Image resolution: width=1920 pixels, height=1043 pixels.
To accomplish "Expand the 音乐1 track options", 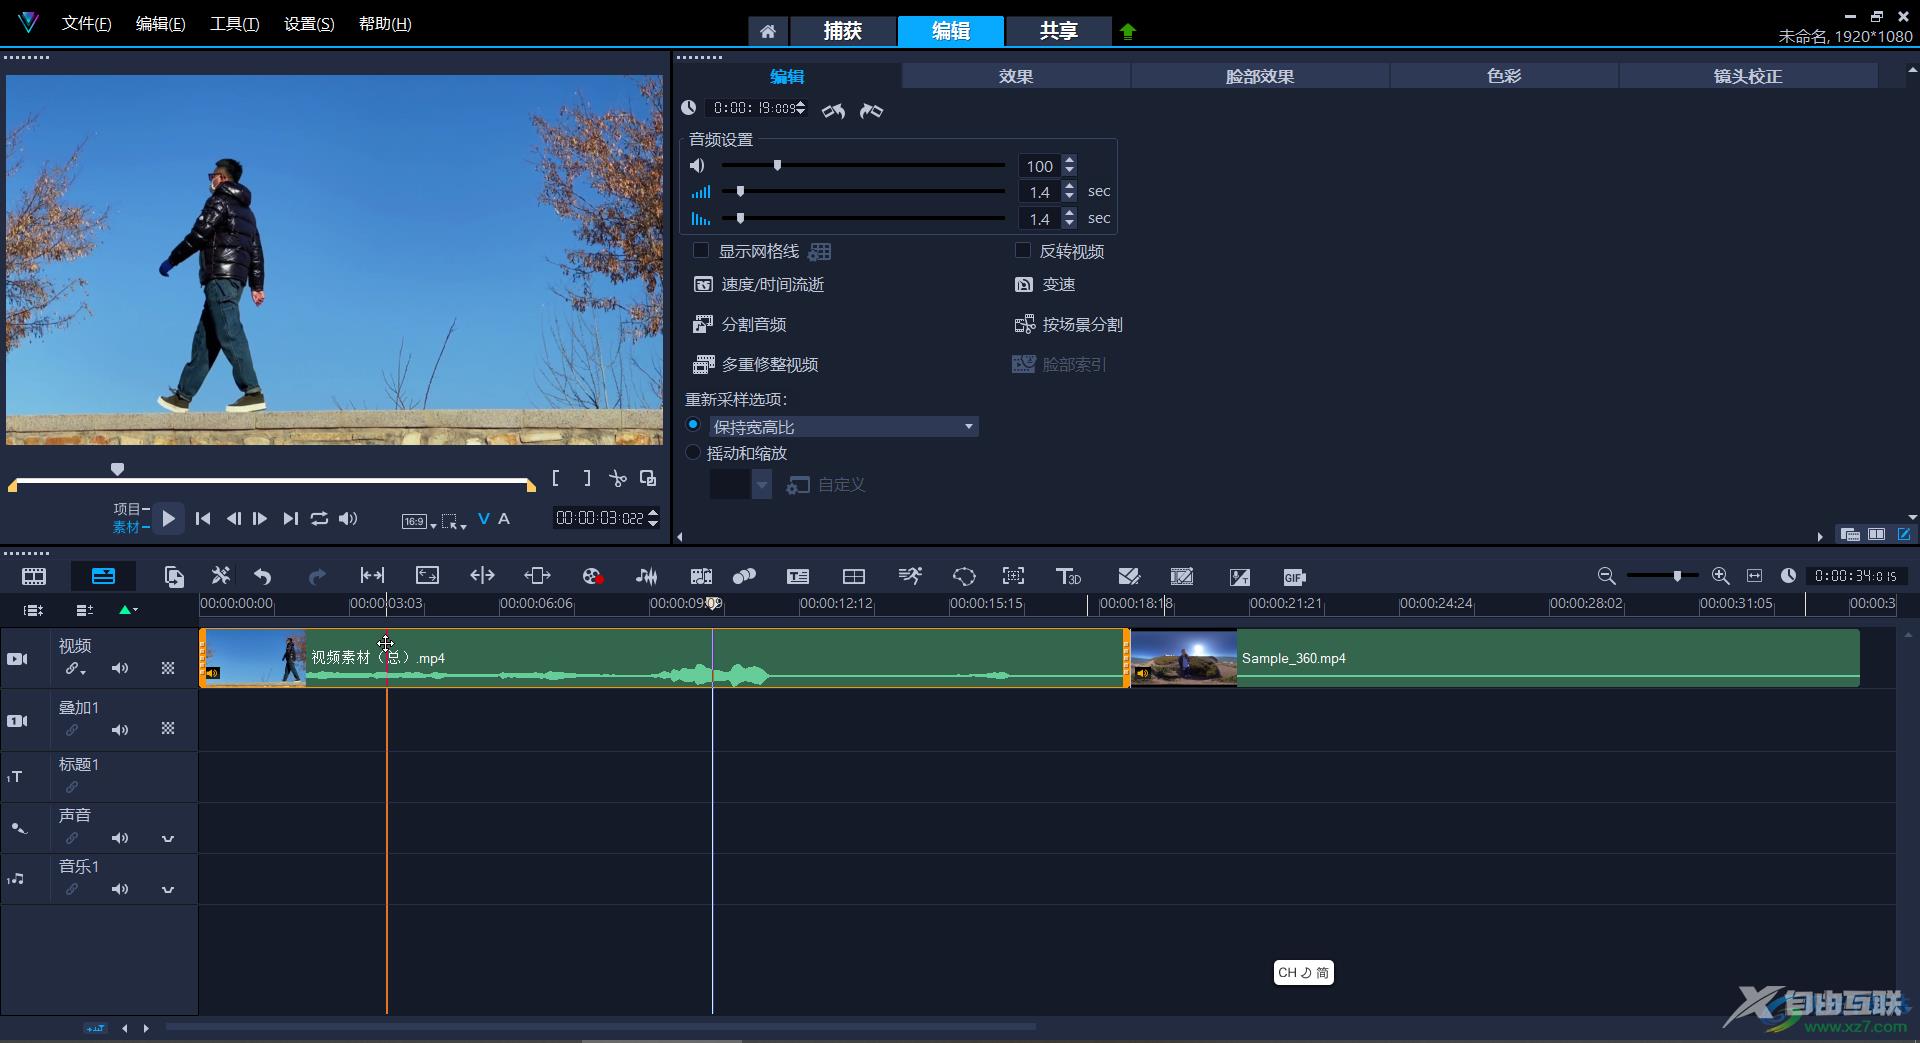I will pyautogui.click(x=168, y=889).
